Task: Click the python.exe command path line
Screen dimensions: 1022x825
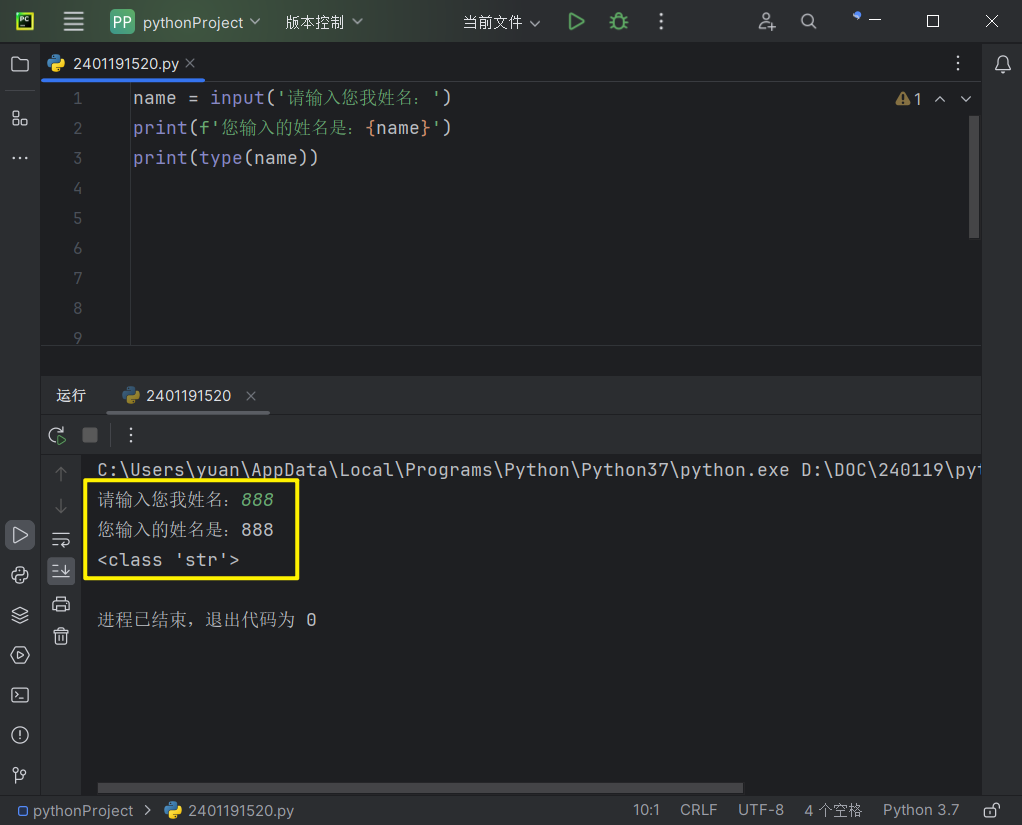Action: tap(539, 470)
